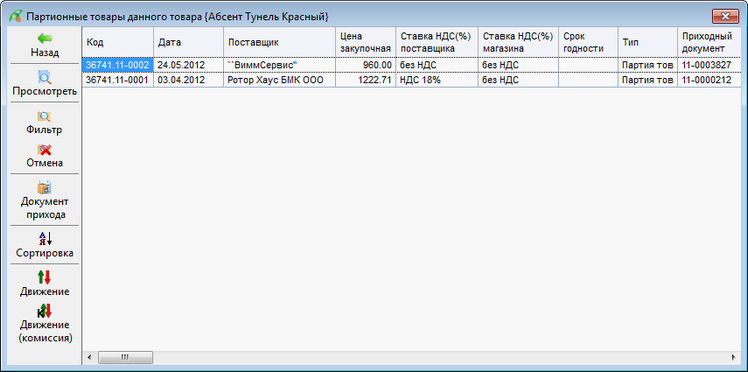Click the Срок годности column header
This screenshot has height=372, width=748.
(x=588, y=42)
